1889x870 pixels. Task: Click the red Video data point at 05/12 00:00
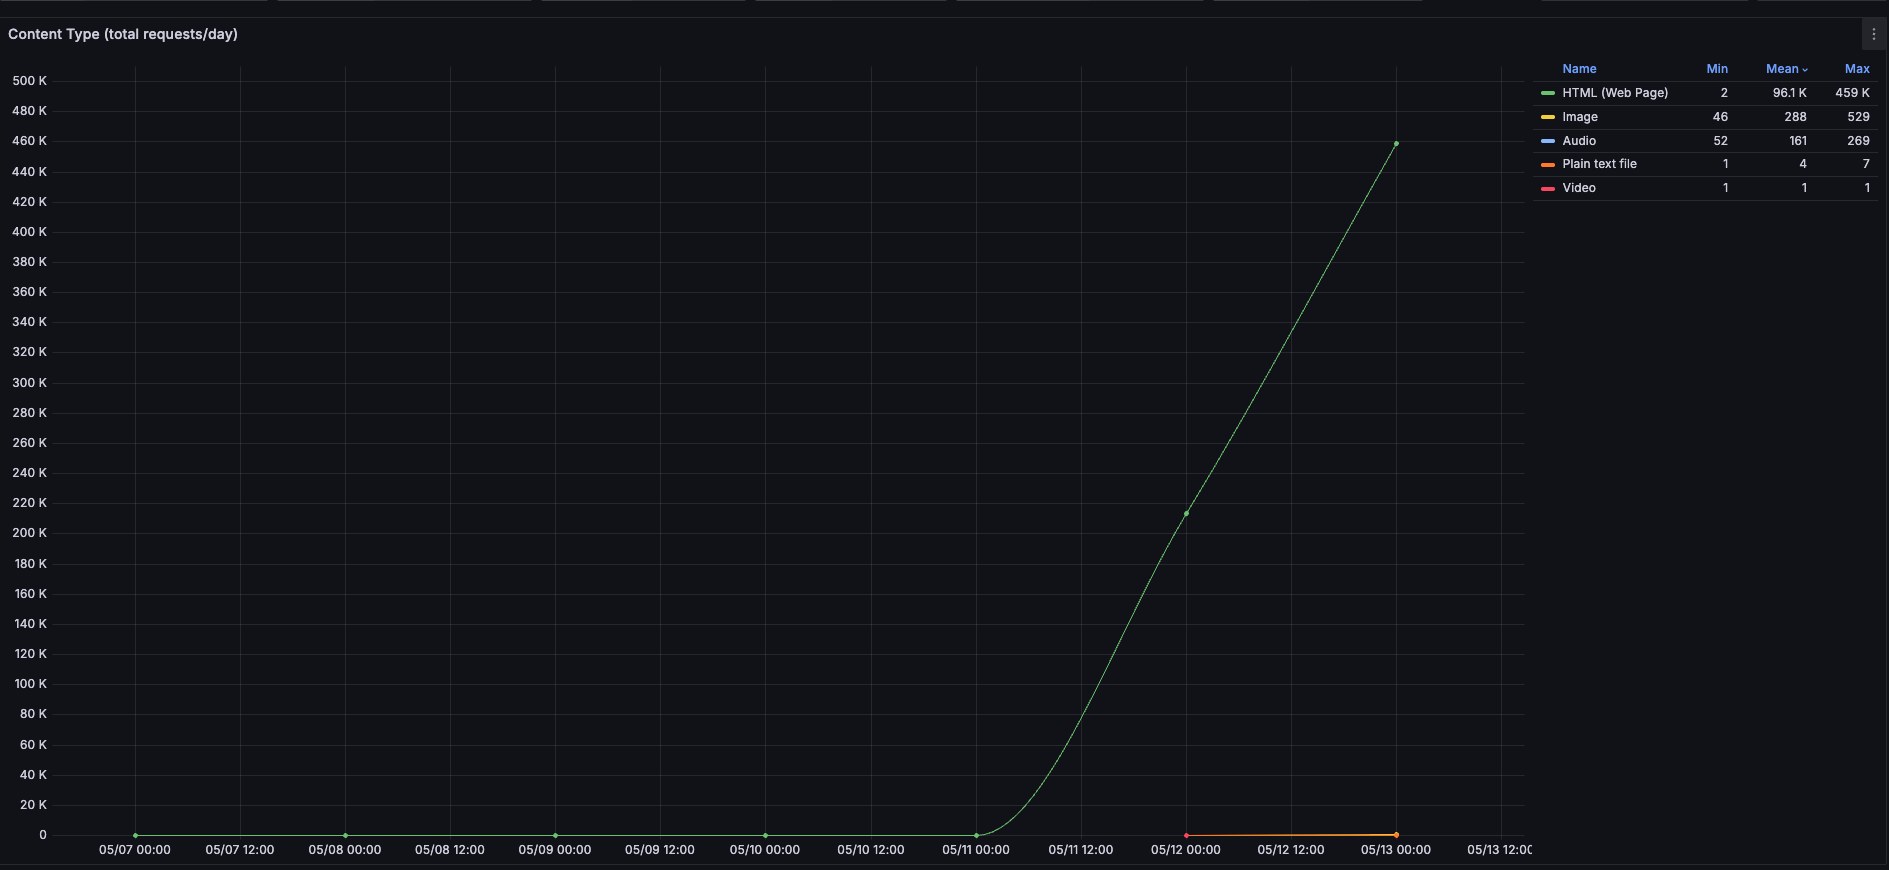[x=1186, y=835]
